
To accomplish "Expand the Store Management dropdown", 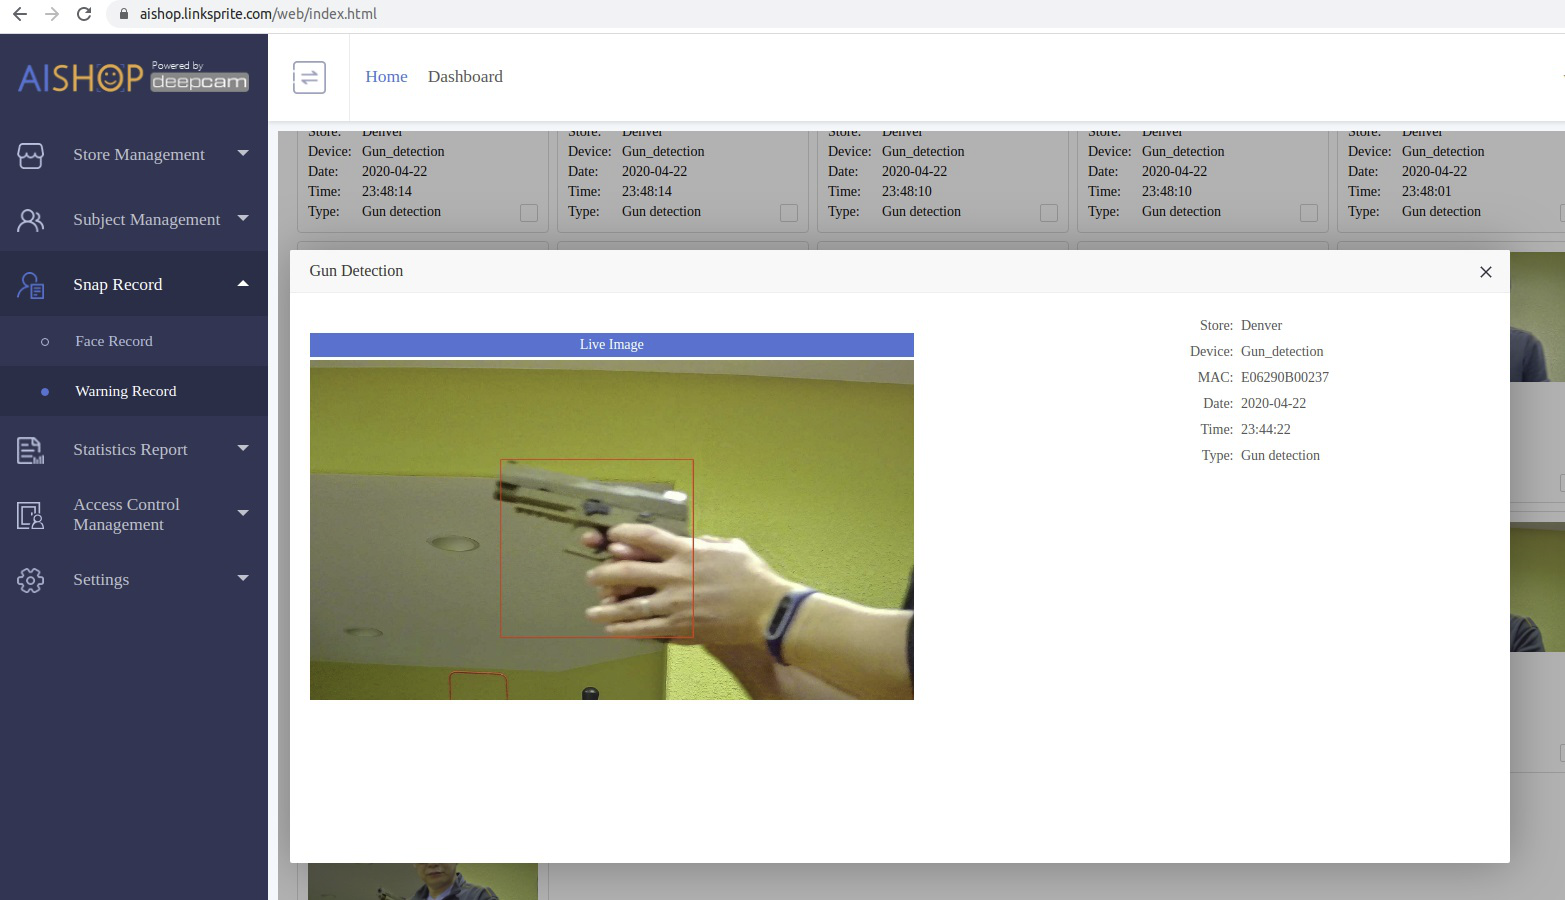I will click(x=242, y=154).
